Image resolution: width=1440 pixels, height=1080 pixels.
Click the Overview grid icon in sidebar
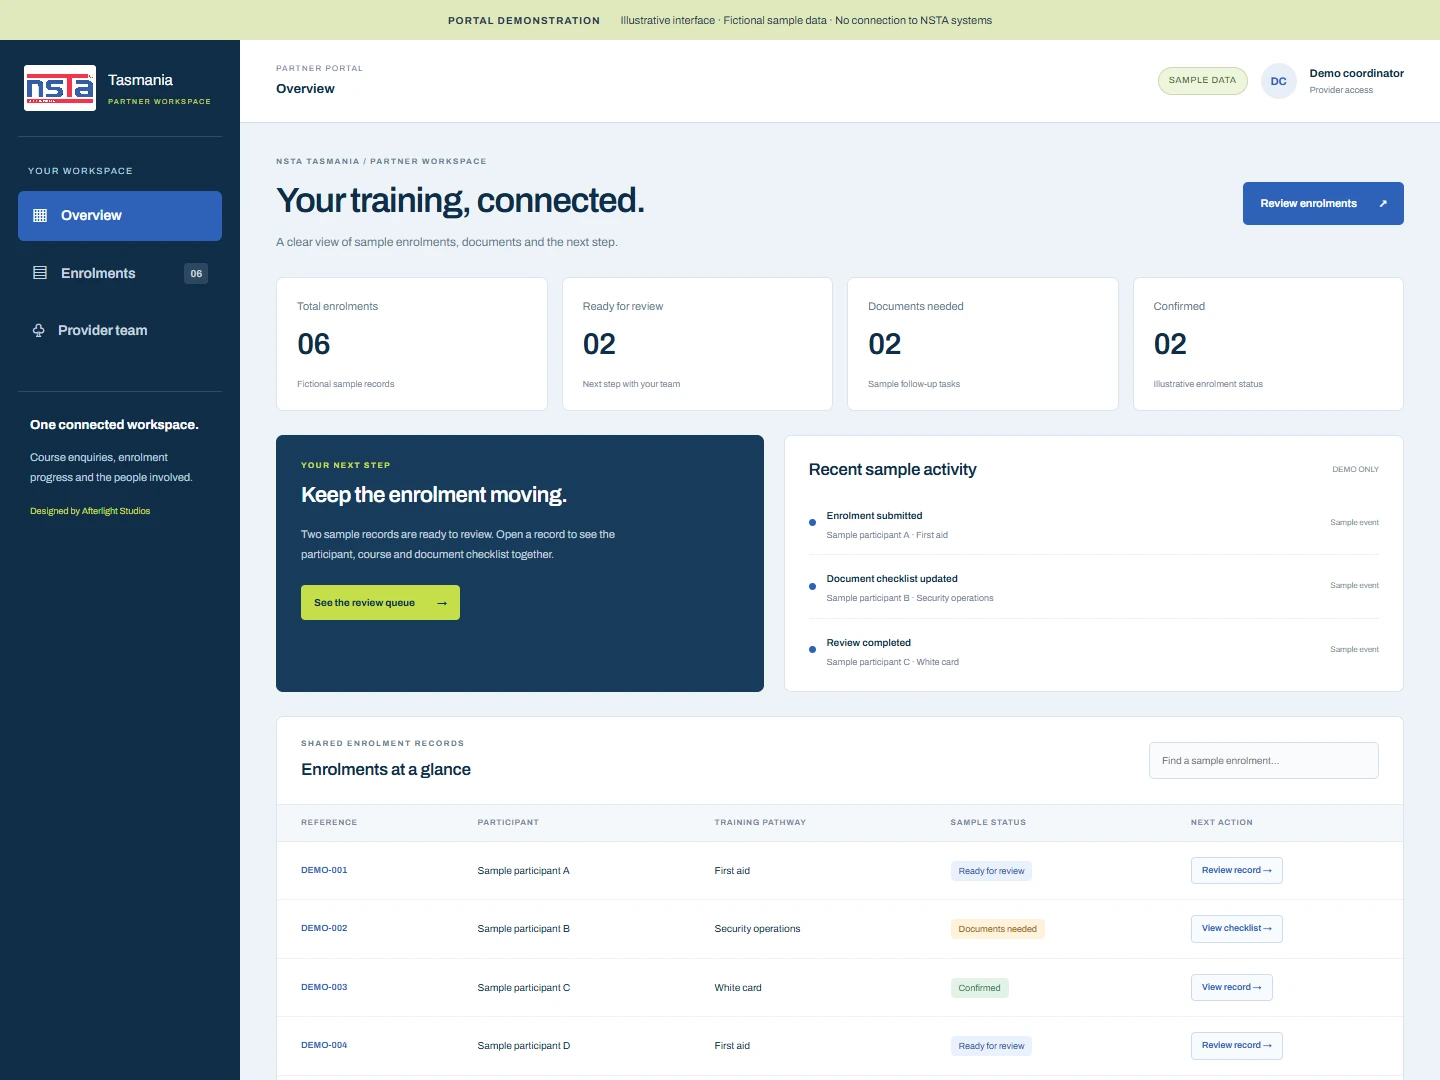point(40,215)
